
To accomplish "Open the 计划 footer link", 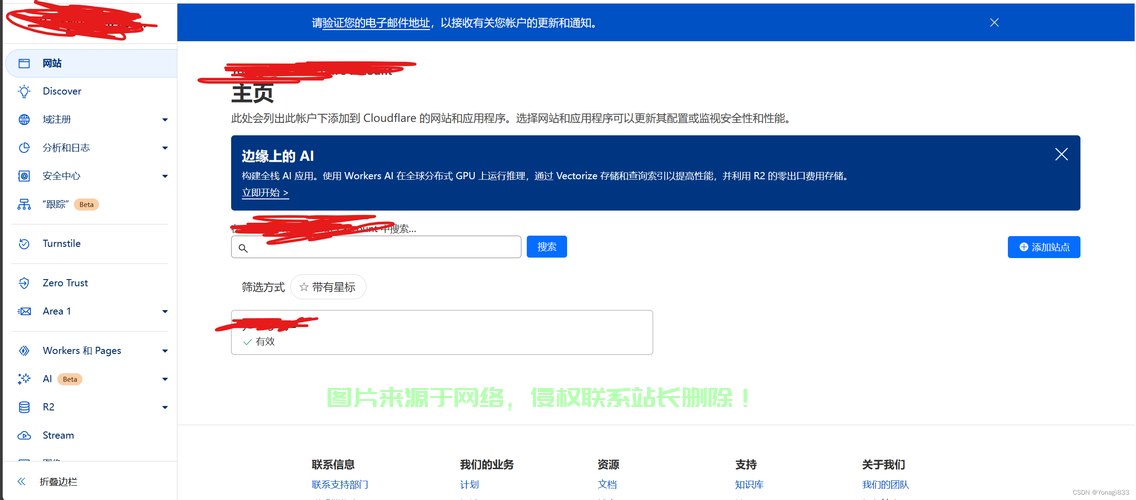I will click(469, 484).
